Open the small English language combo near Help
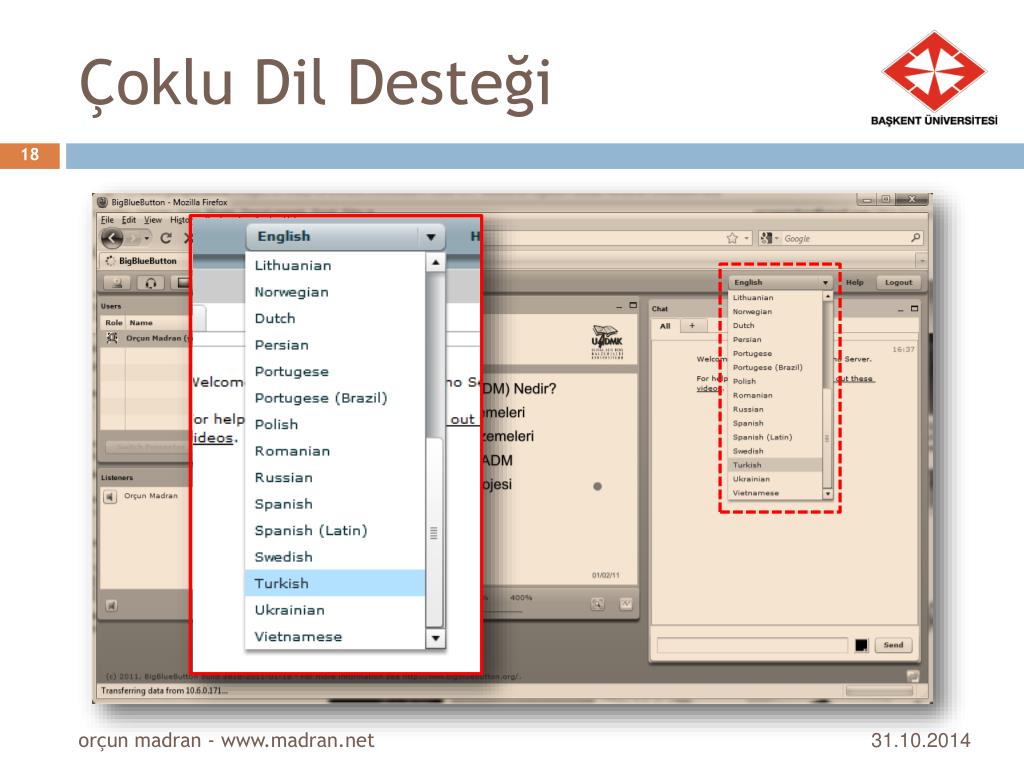 [780, 282]
